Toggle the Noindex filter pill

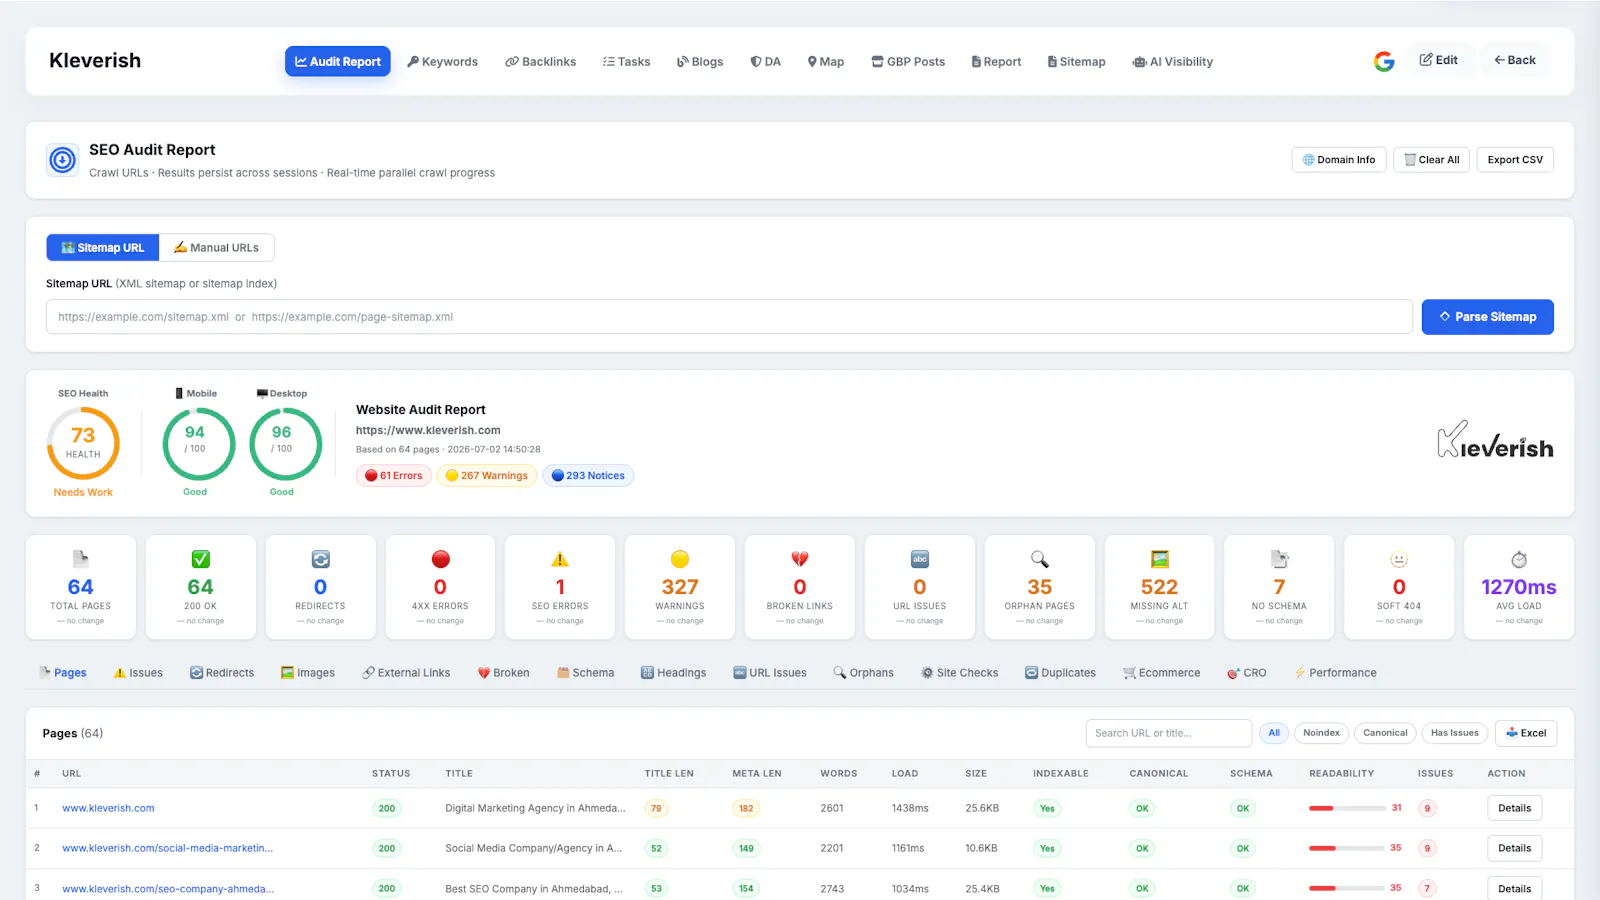click(1322, 733)
